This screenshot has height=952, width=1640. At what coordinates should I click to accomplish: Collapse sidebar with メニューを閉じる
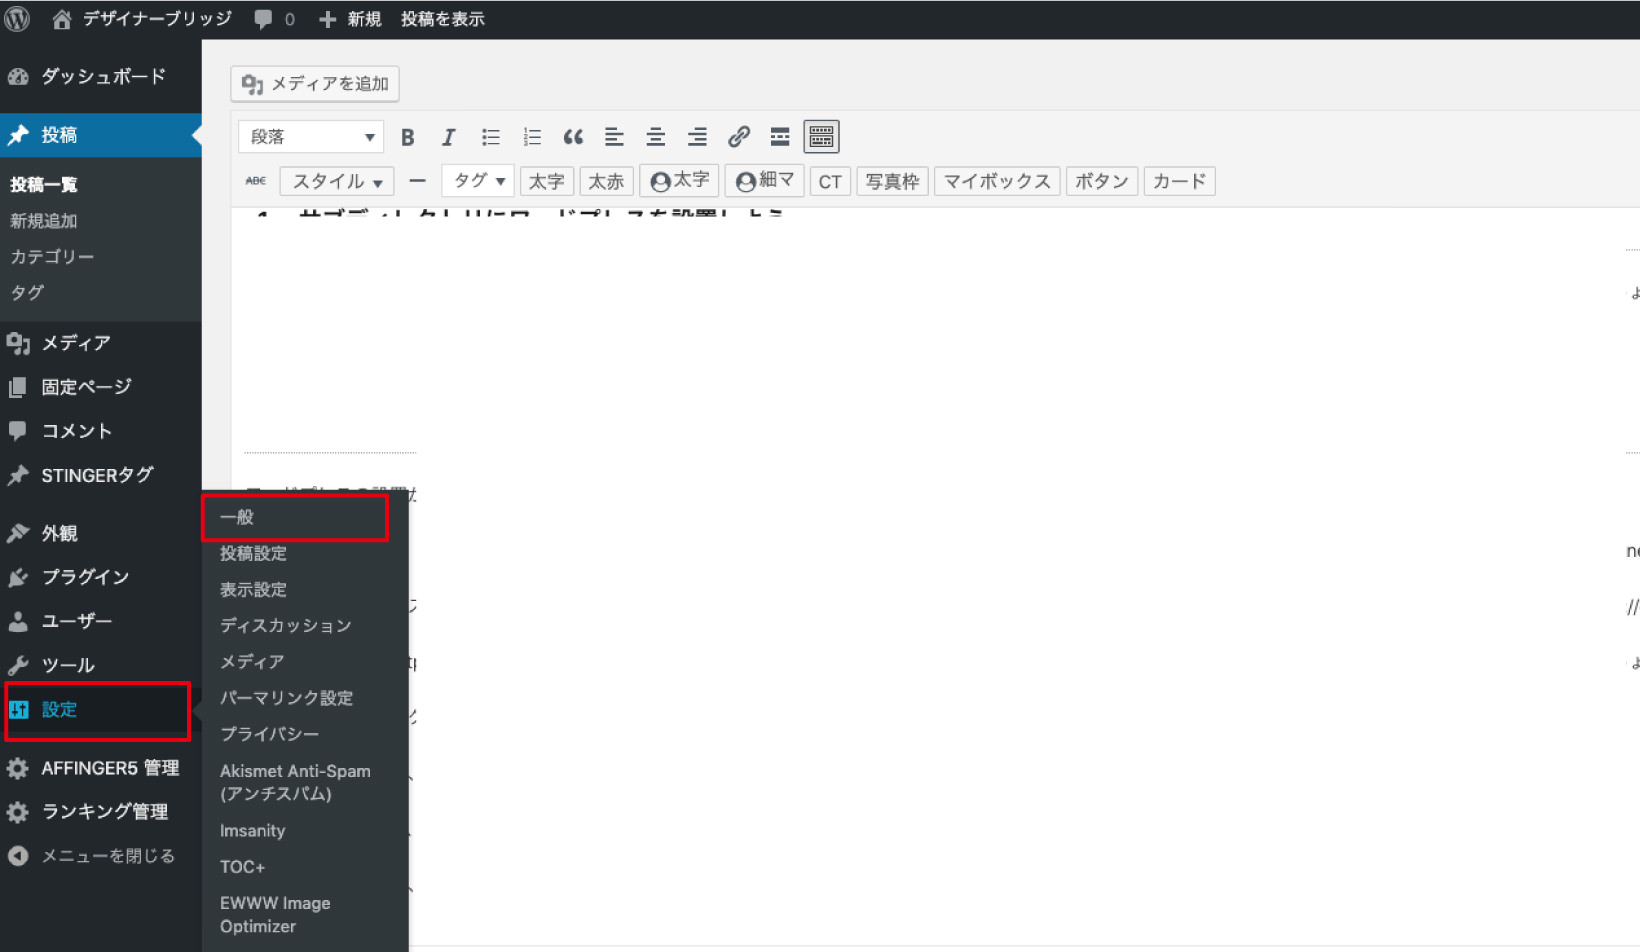(x=107, y=856)
